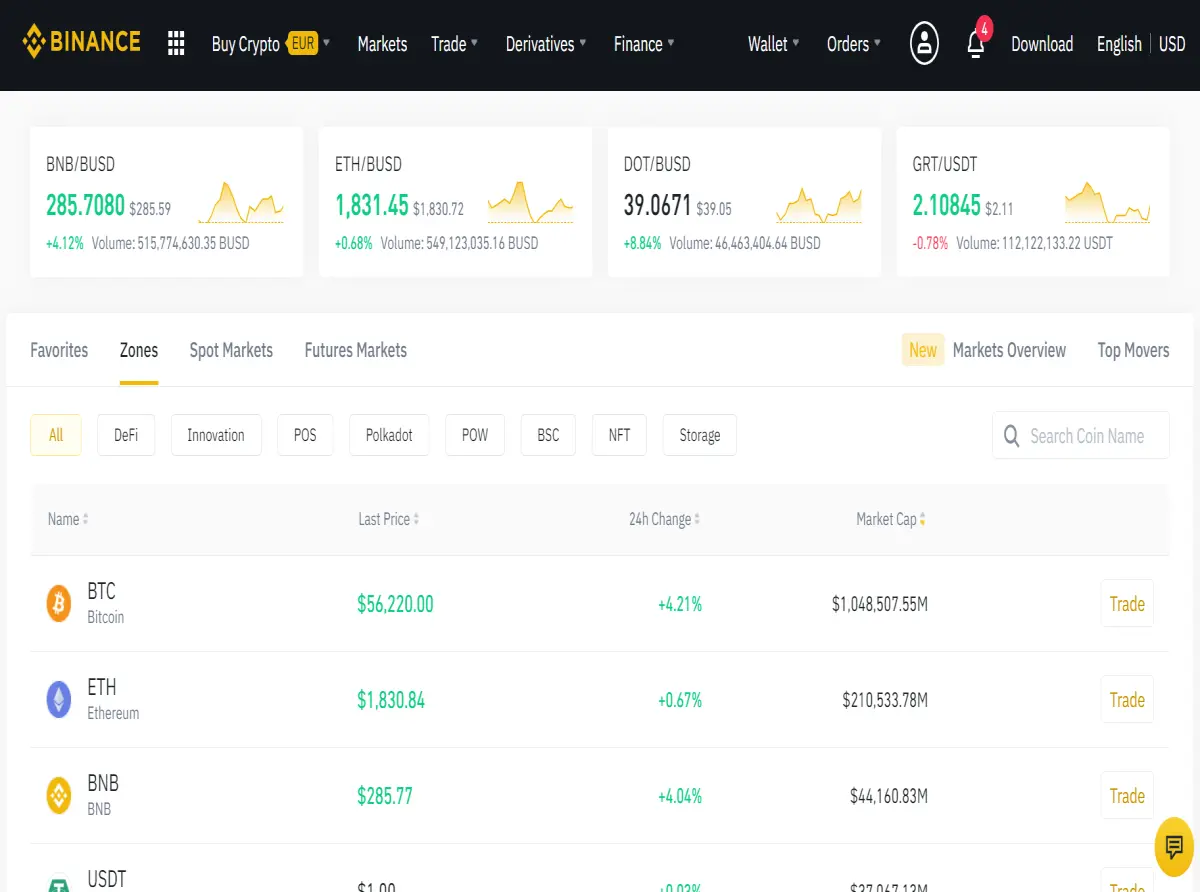Click the BNB coin icon
This screenshot has height=892, width=1200.
[x=59, y=796]
